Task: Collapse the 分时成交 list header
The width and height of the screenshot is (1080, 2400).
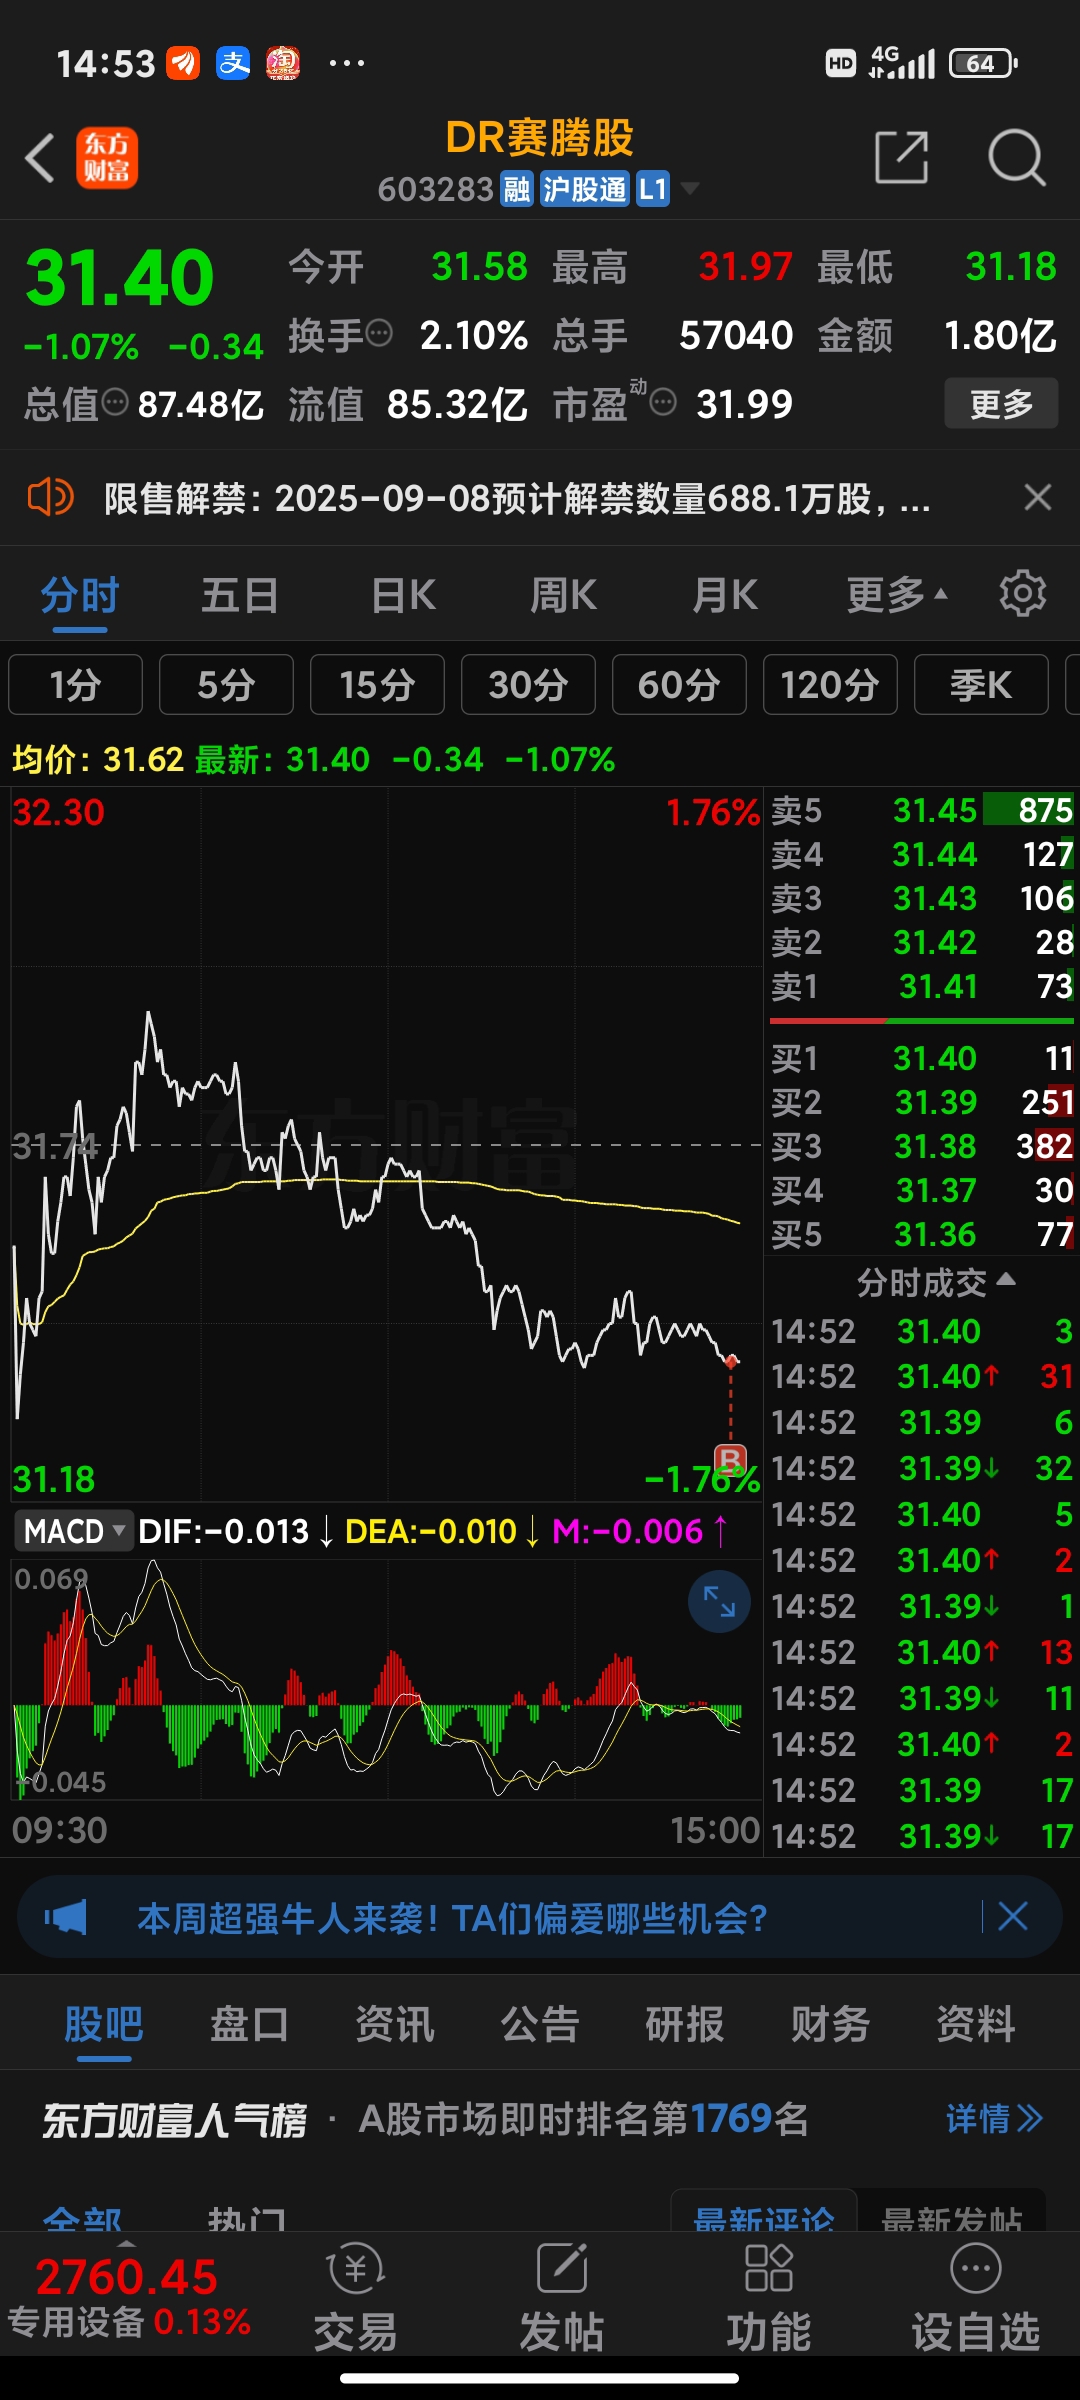Action: tap(936, 1282)
